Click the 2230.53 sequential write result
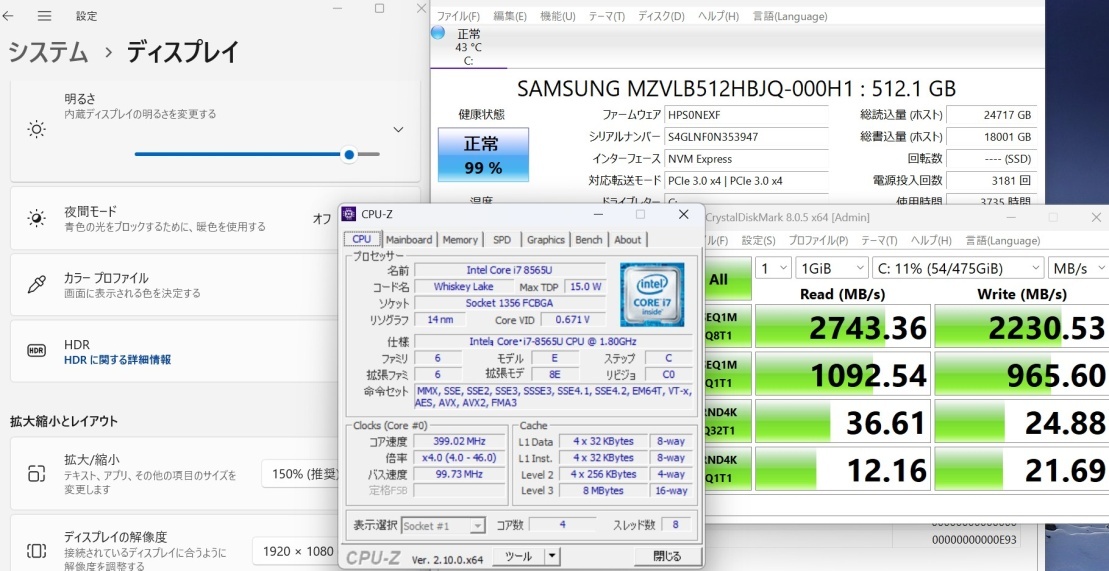Viewport: 1109px width, 571px height. 1021,327
